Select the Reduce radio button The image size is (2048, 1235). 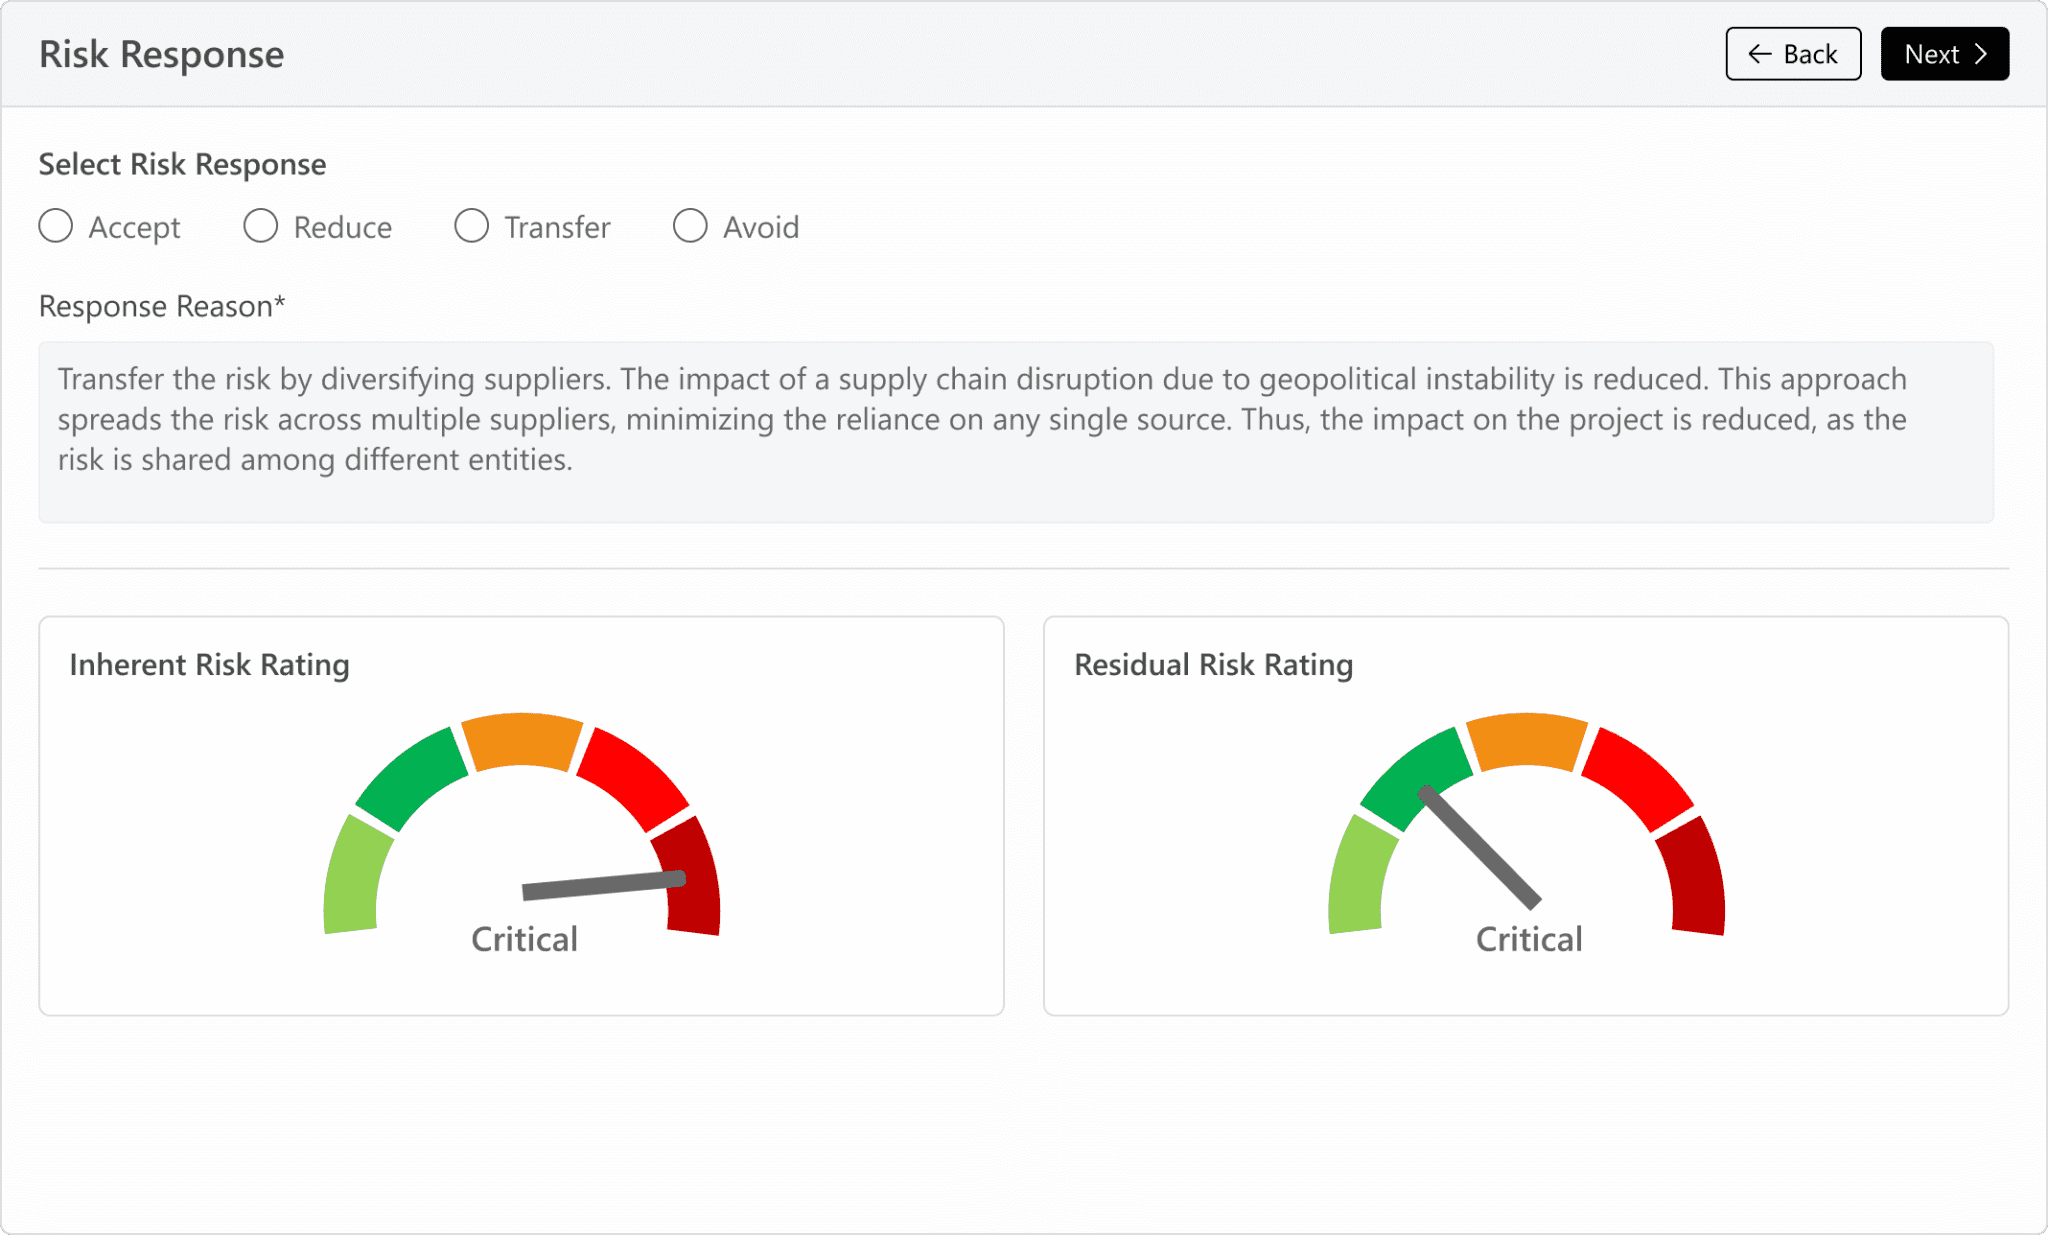point(260,226)
